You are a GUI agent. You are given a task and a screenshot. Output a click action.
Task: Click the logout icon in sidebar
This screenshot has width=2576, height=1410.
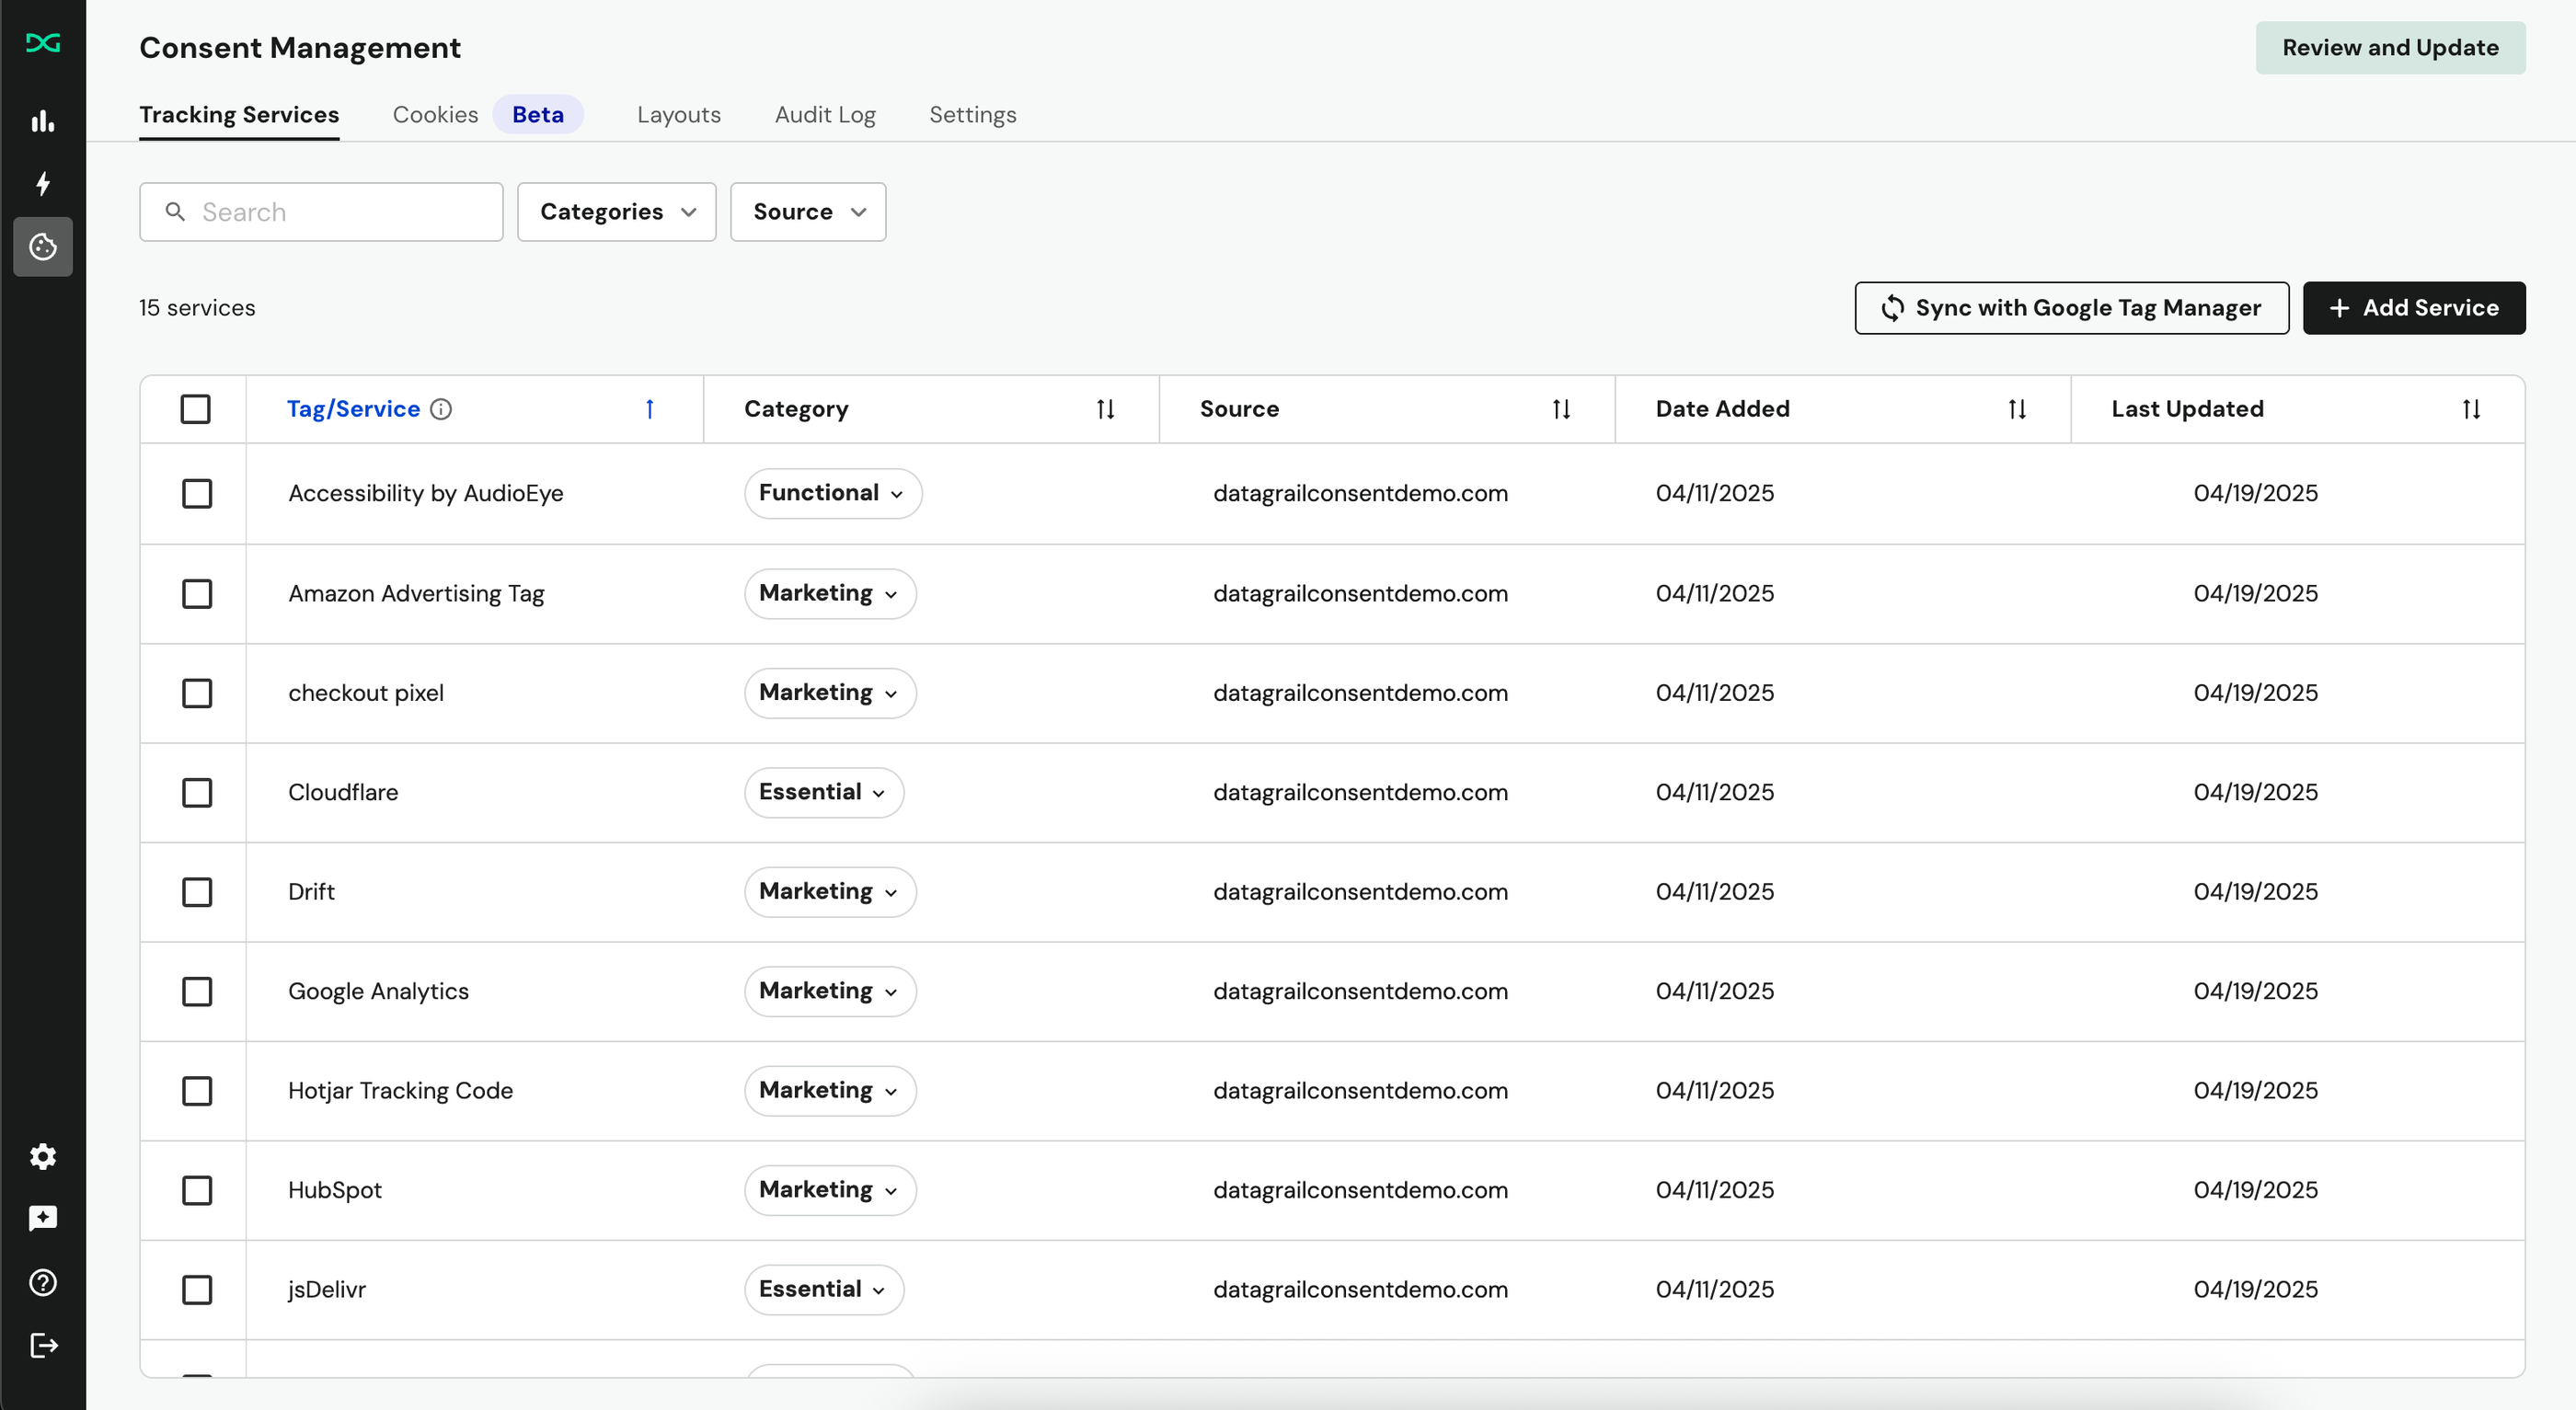click(43, 1345)
